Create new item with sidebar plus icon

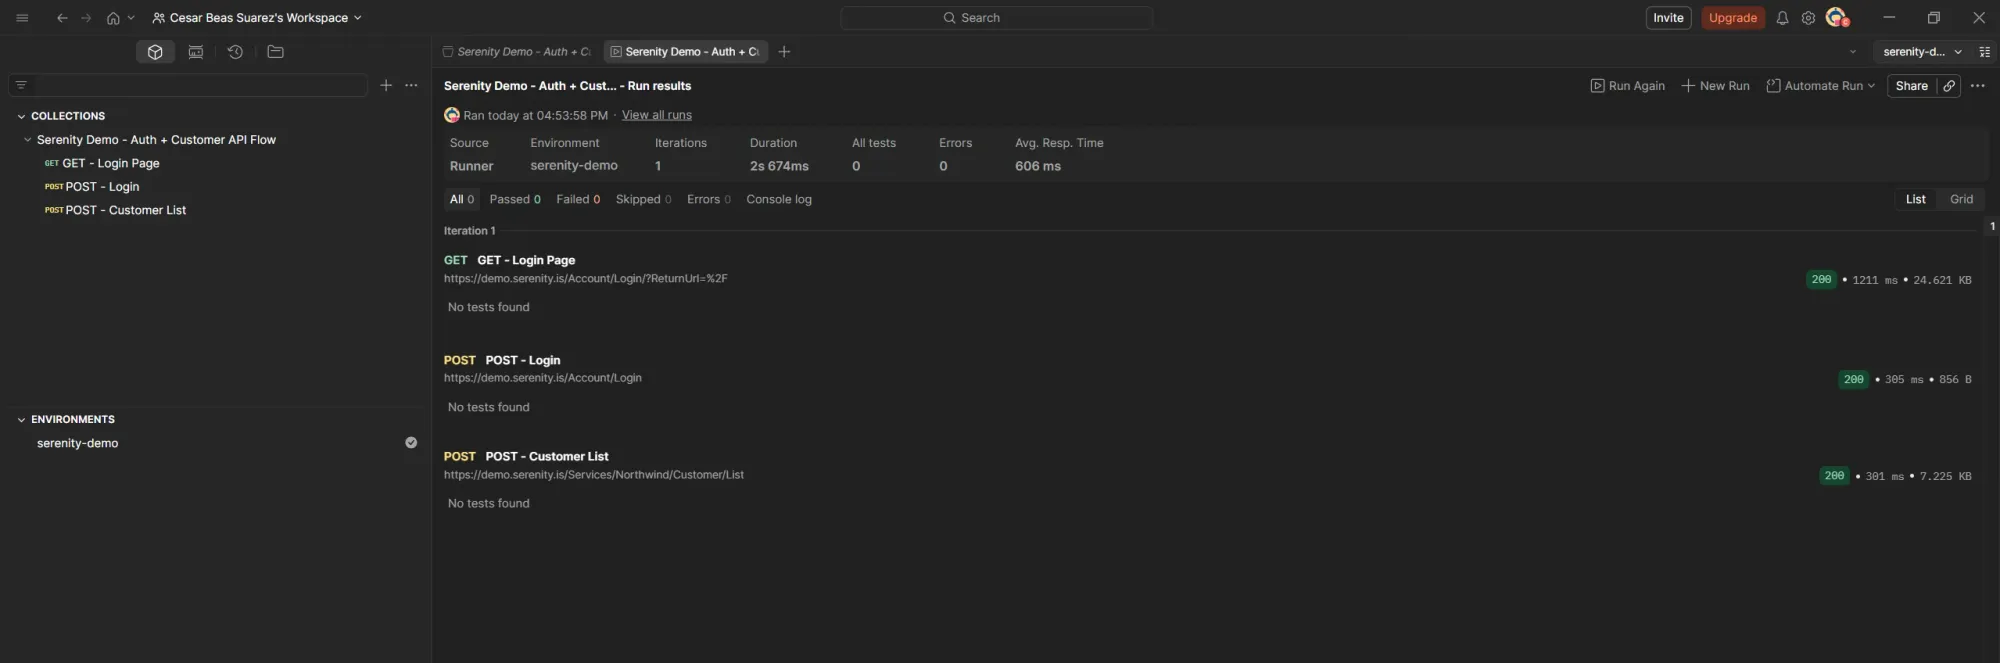pyautogui.click(x=386, y=85)
